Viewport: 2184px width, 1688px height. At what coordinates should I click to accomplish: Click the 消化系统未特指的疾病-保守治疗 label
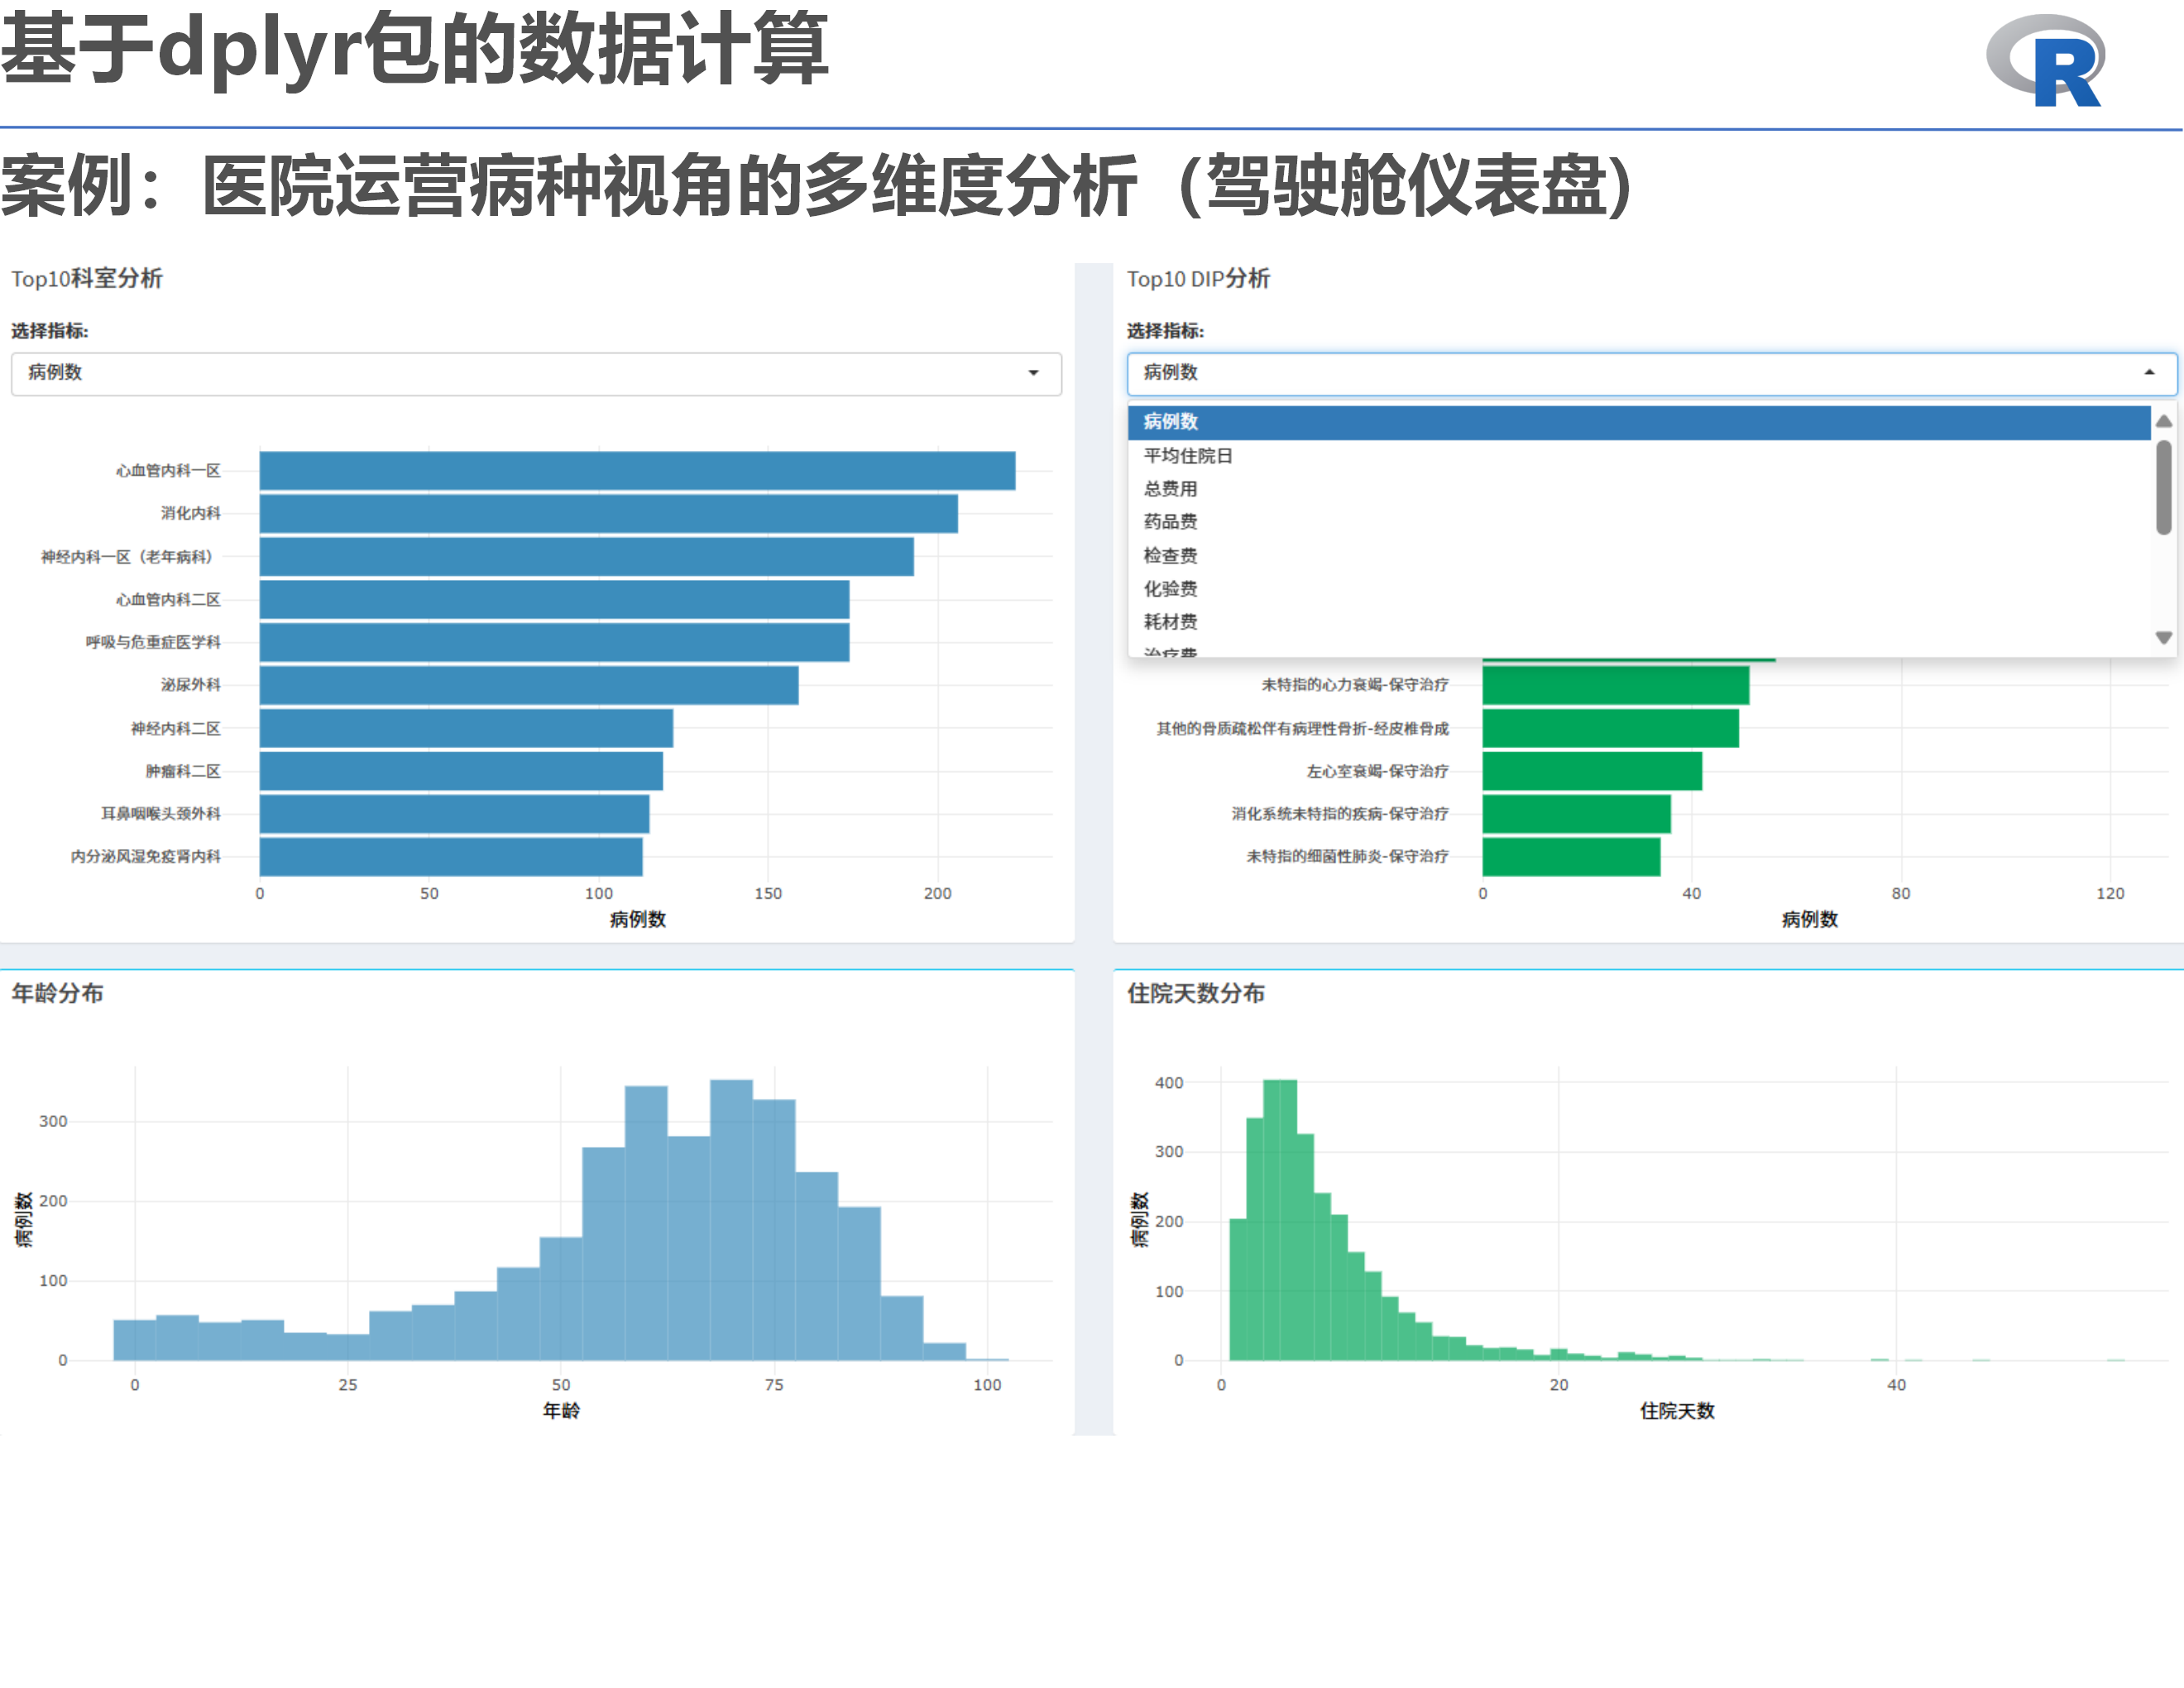click(x=1340, y=814)
